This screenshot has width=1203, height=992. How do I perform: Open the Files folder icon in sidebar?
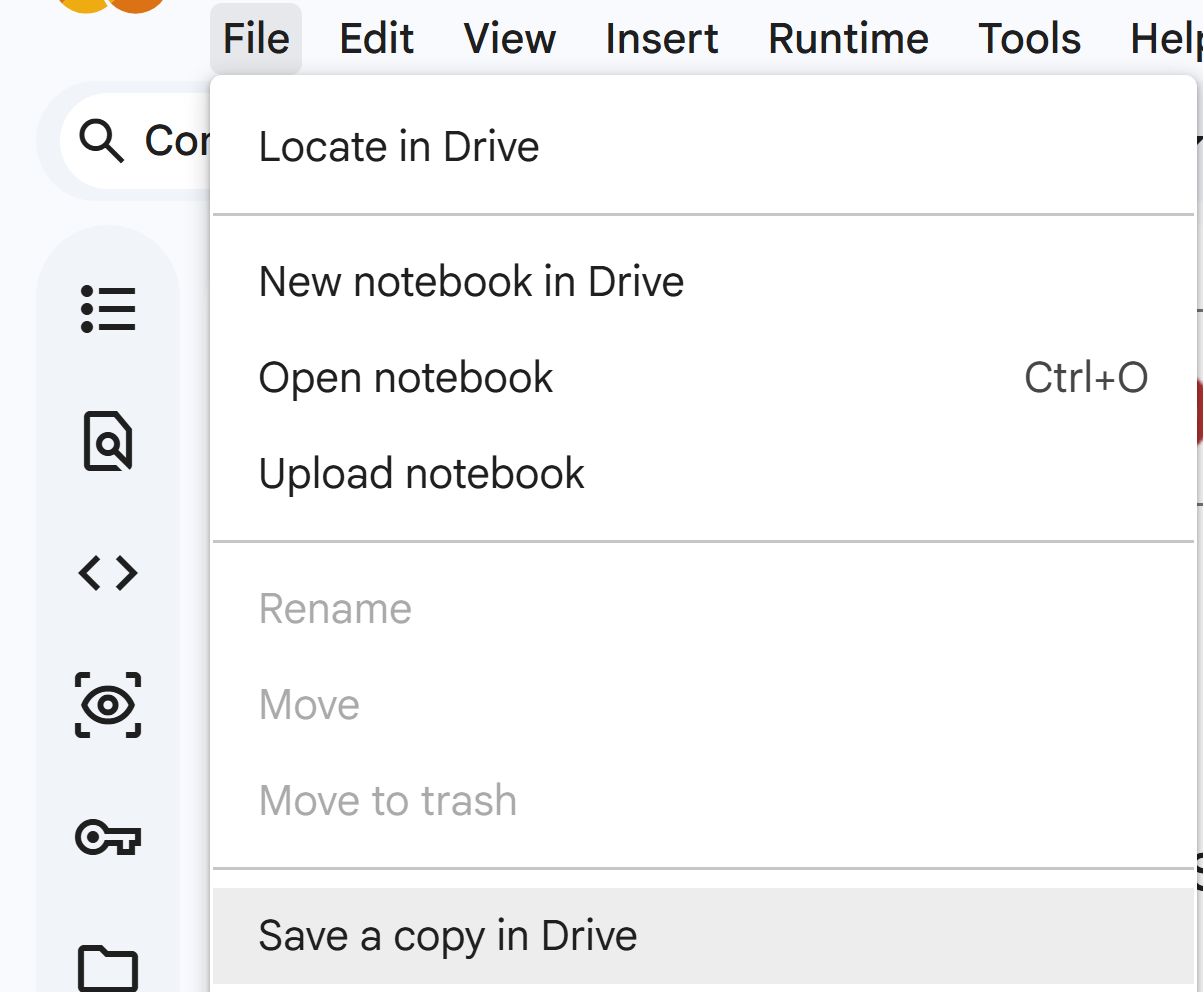108,966
